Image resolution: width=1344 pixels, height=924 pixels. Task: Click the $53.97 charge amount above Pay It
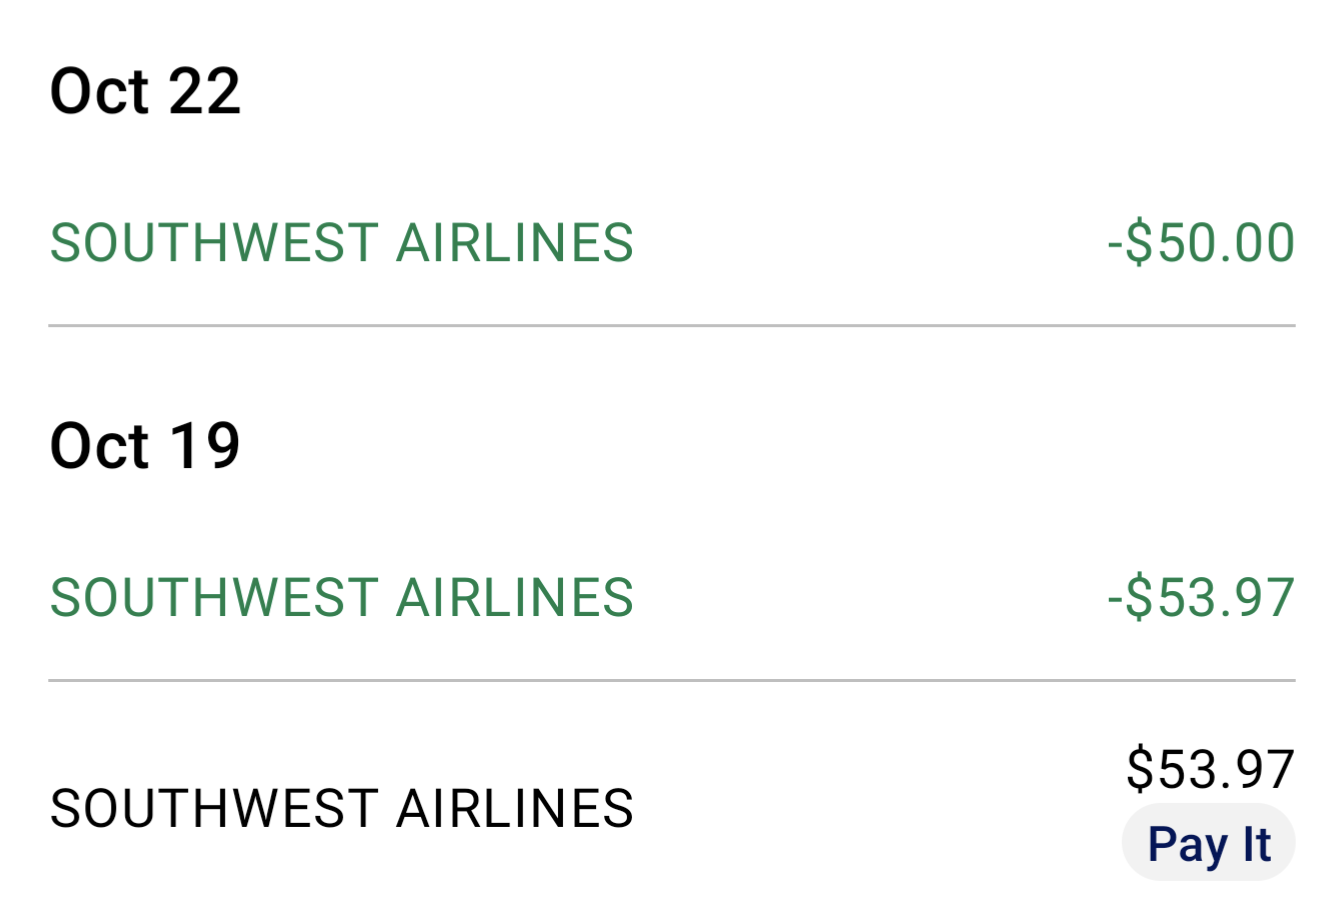point(1210,768)
